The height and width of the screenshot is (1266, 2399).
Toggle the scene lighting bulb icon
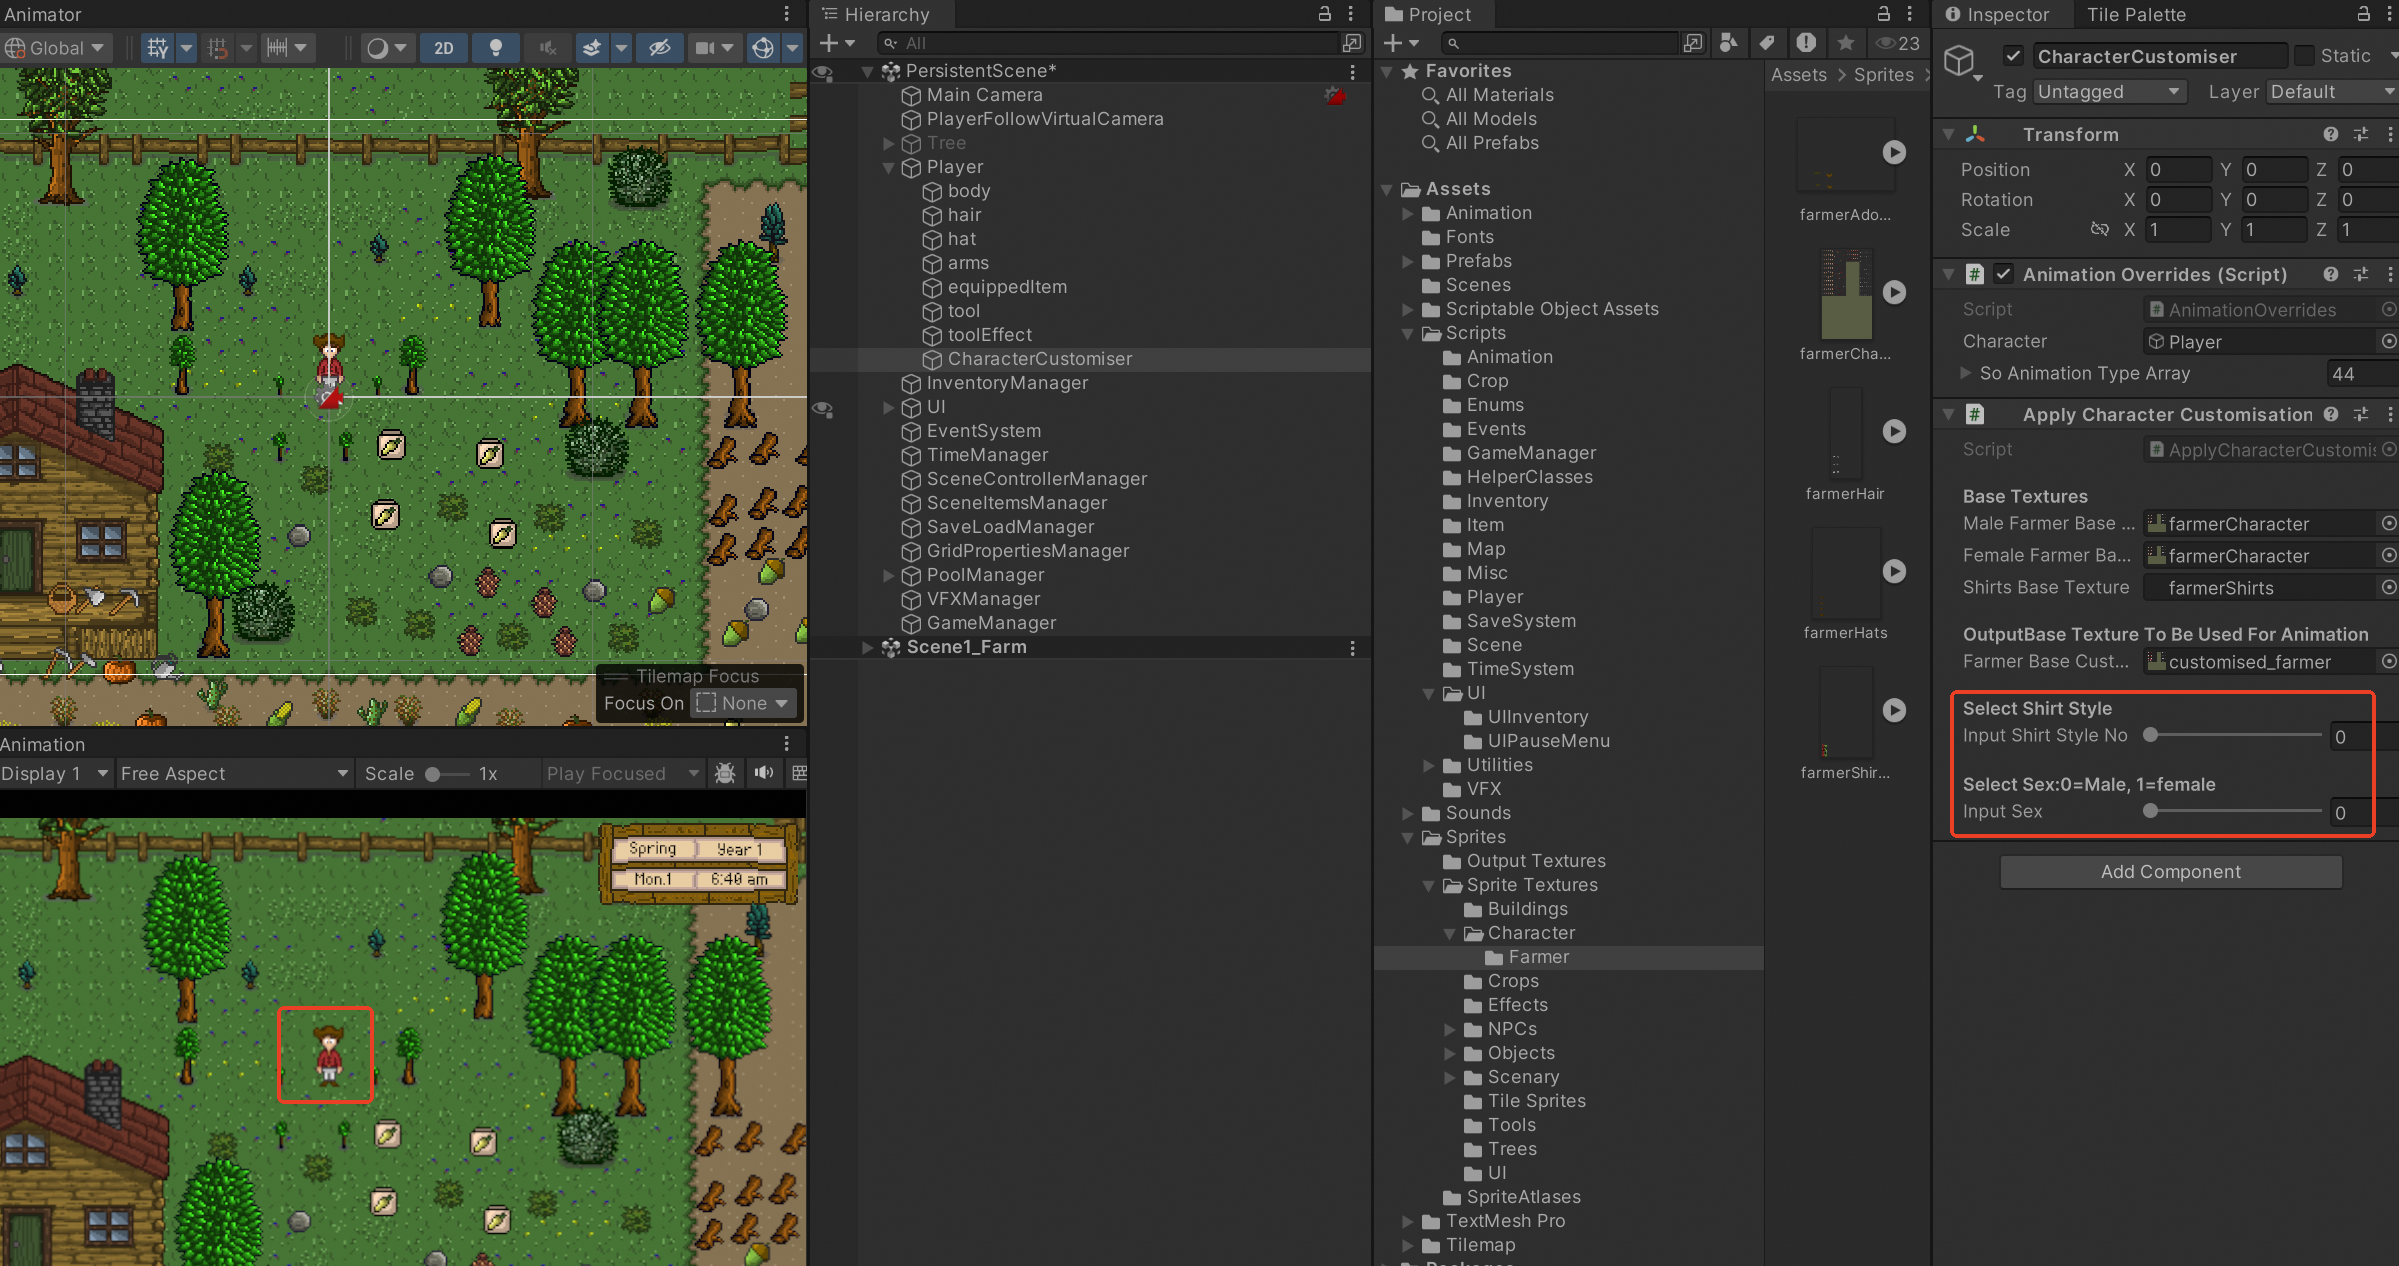[495, 47]
